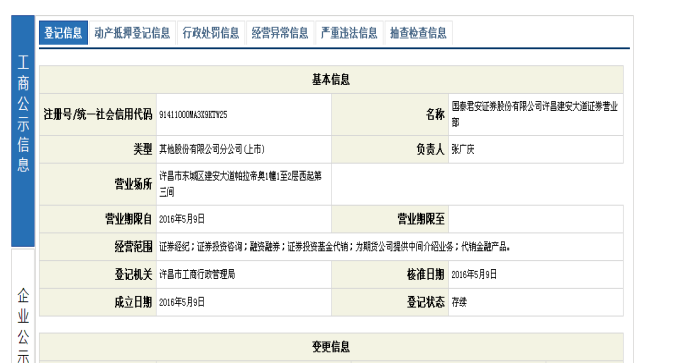Open the 行政处罚信息 tab

coord(211,33)
